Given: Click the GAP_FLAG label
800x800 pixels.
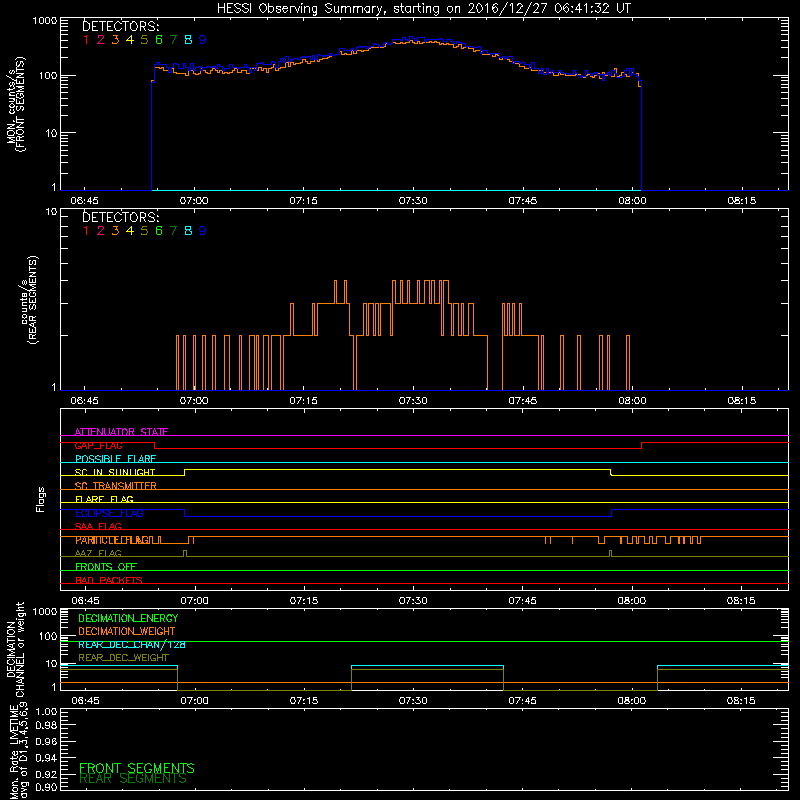Looking at the screenshot, I should click(98, 445).
